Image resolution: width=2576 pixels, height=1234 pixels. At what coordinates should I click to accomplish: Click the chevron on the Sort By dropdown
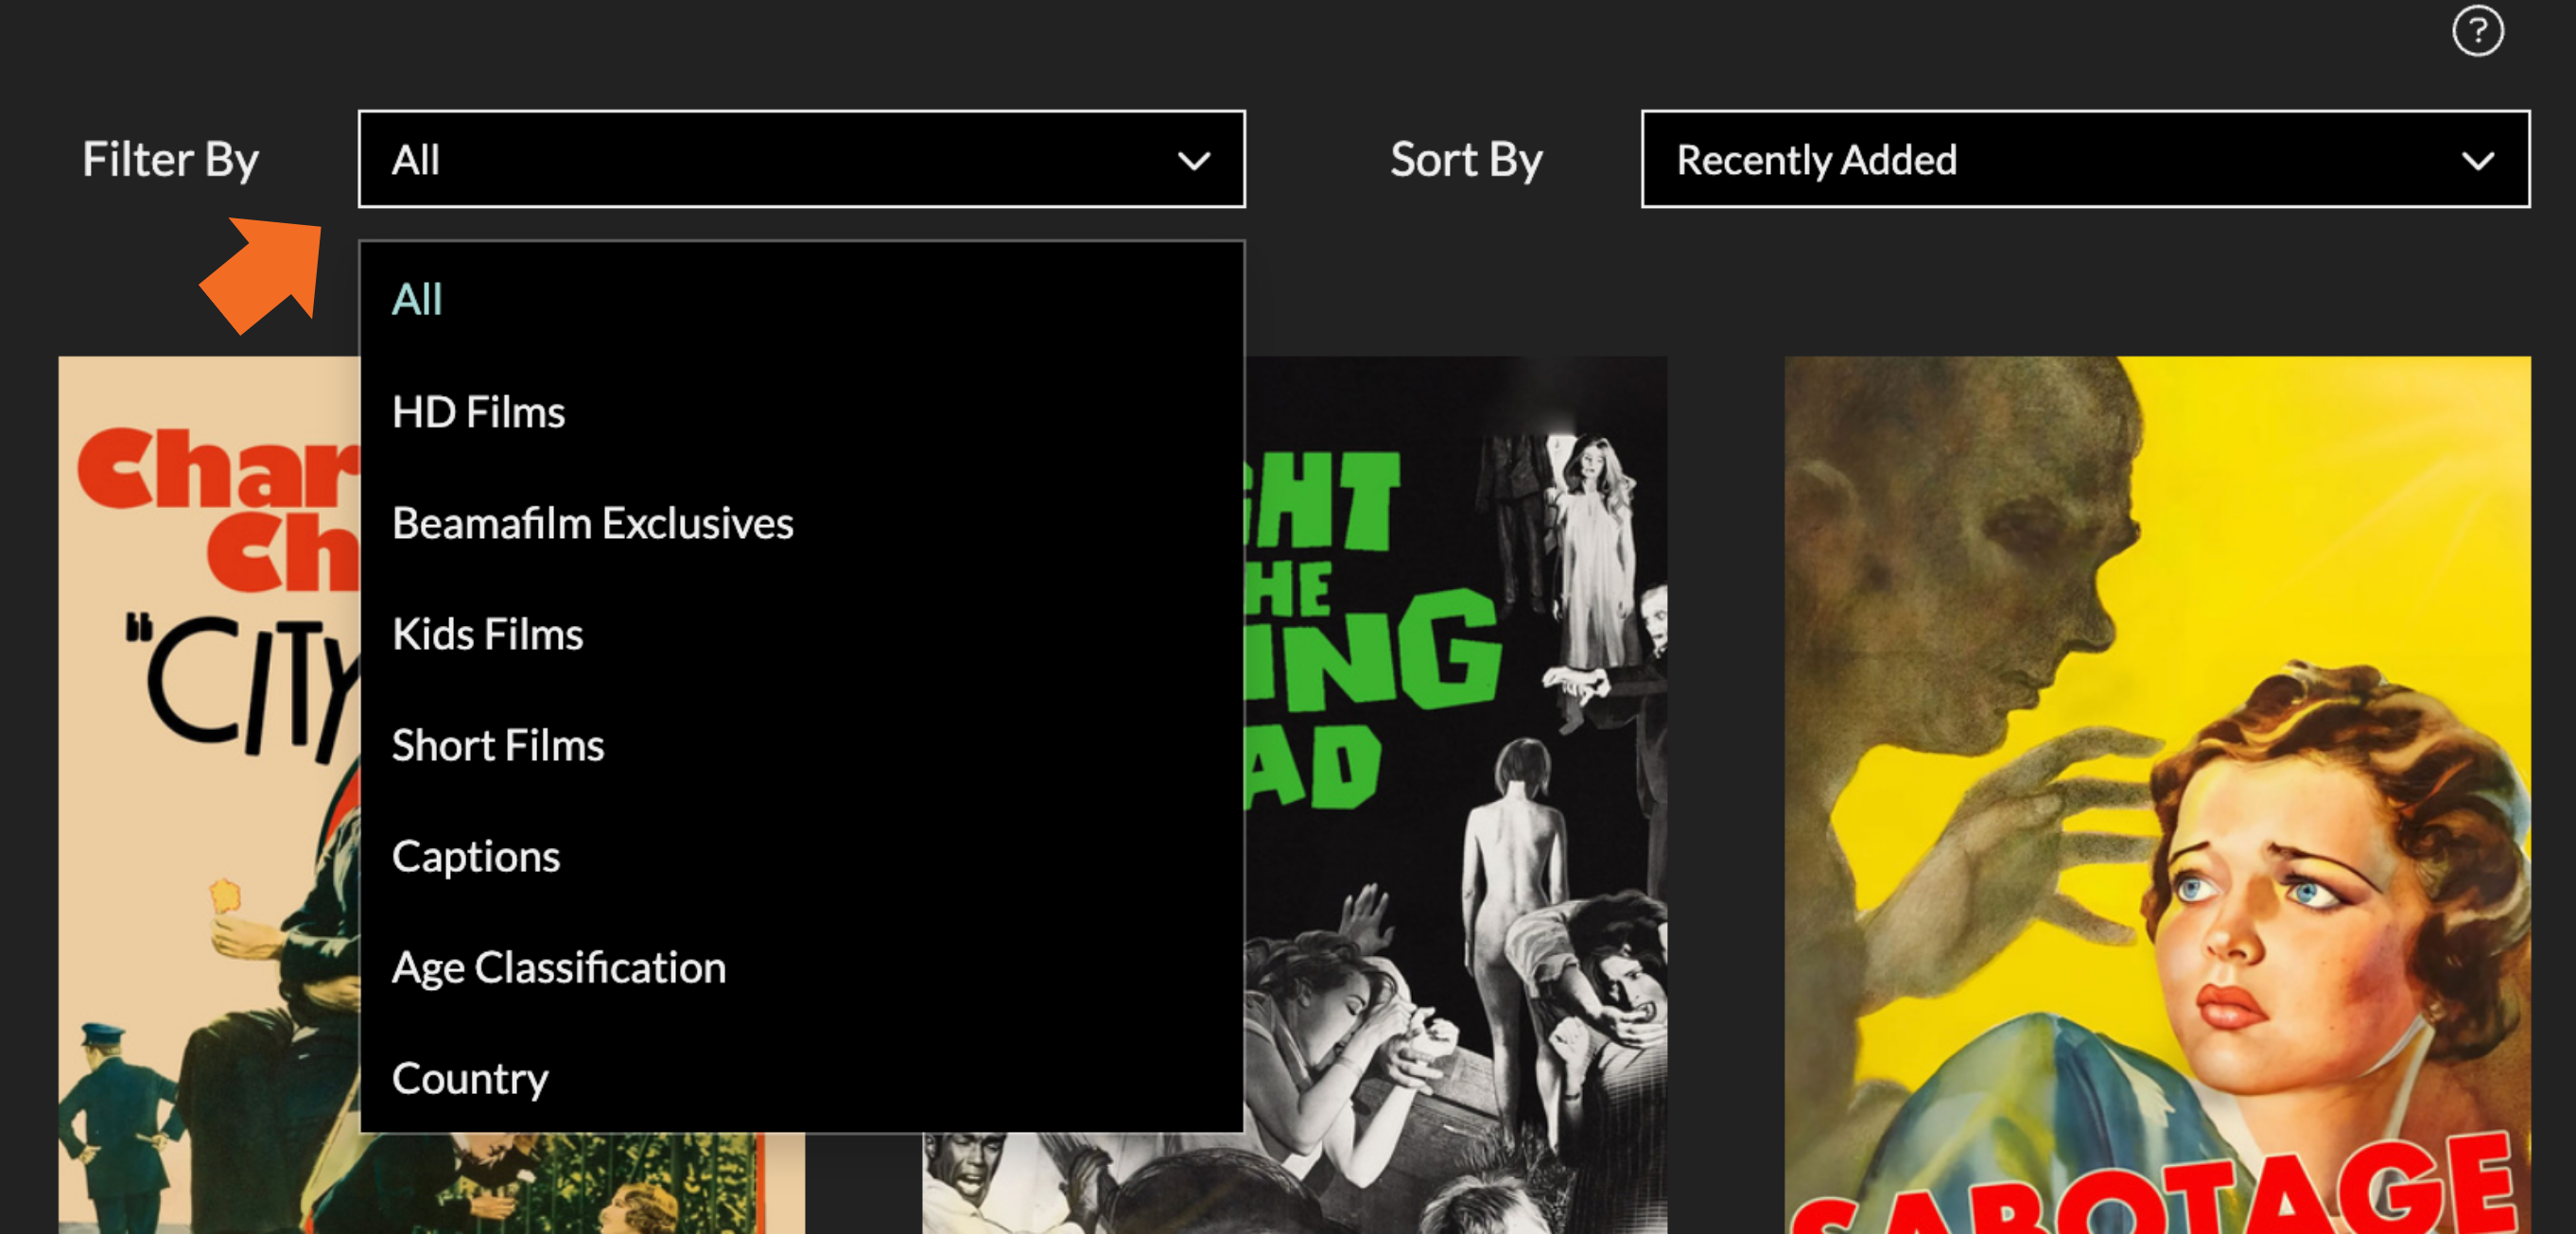pos(2479,160)
